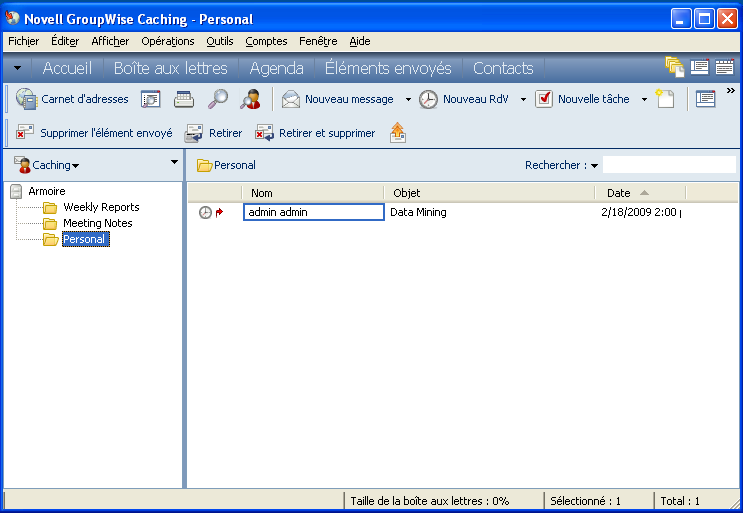Create a Nouveau RdV appointment
Image resolution: width=743 pixels, height=513 pixels.
[464, 99]
